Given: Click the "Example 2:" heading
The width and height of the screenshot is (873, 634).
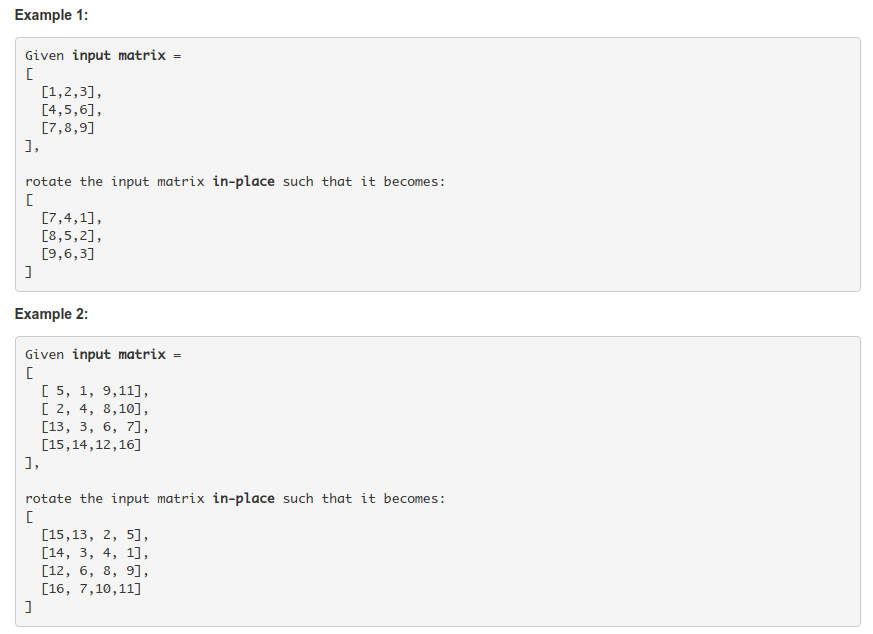Looking at the screenshot, I should 51,314.
